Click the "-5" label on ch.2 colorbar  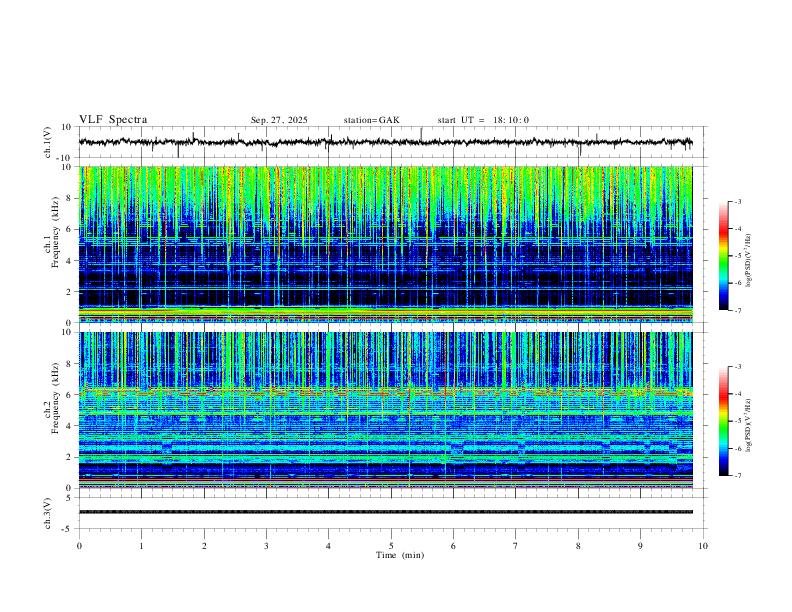pyautogui.click(x=737, y=421)
